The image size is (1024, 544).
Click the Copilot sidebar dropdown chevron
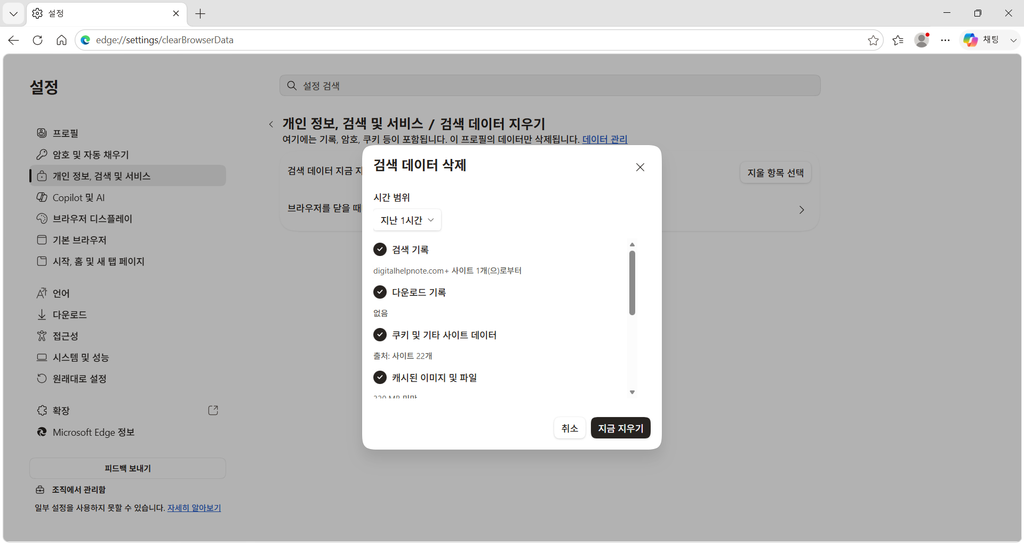(1013, 40)
